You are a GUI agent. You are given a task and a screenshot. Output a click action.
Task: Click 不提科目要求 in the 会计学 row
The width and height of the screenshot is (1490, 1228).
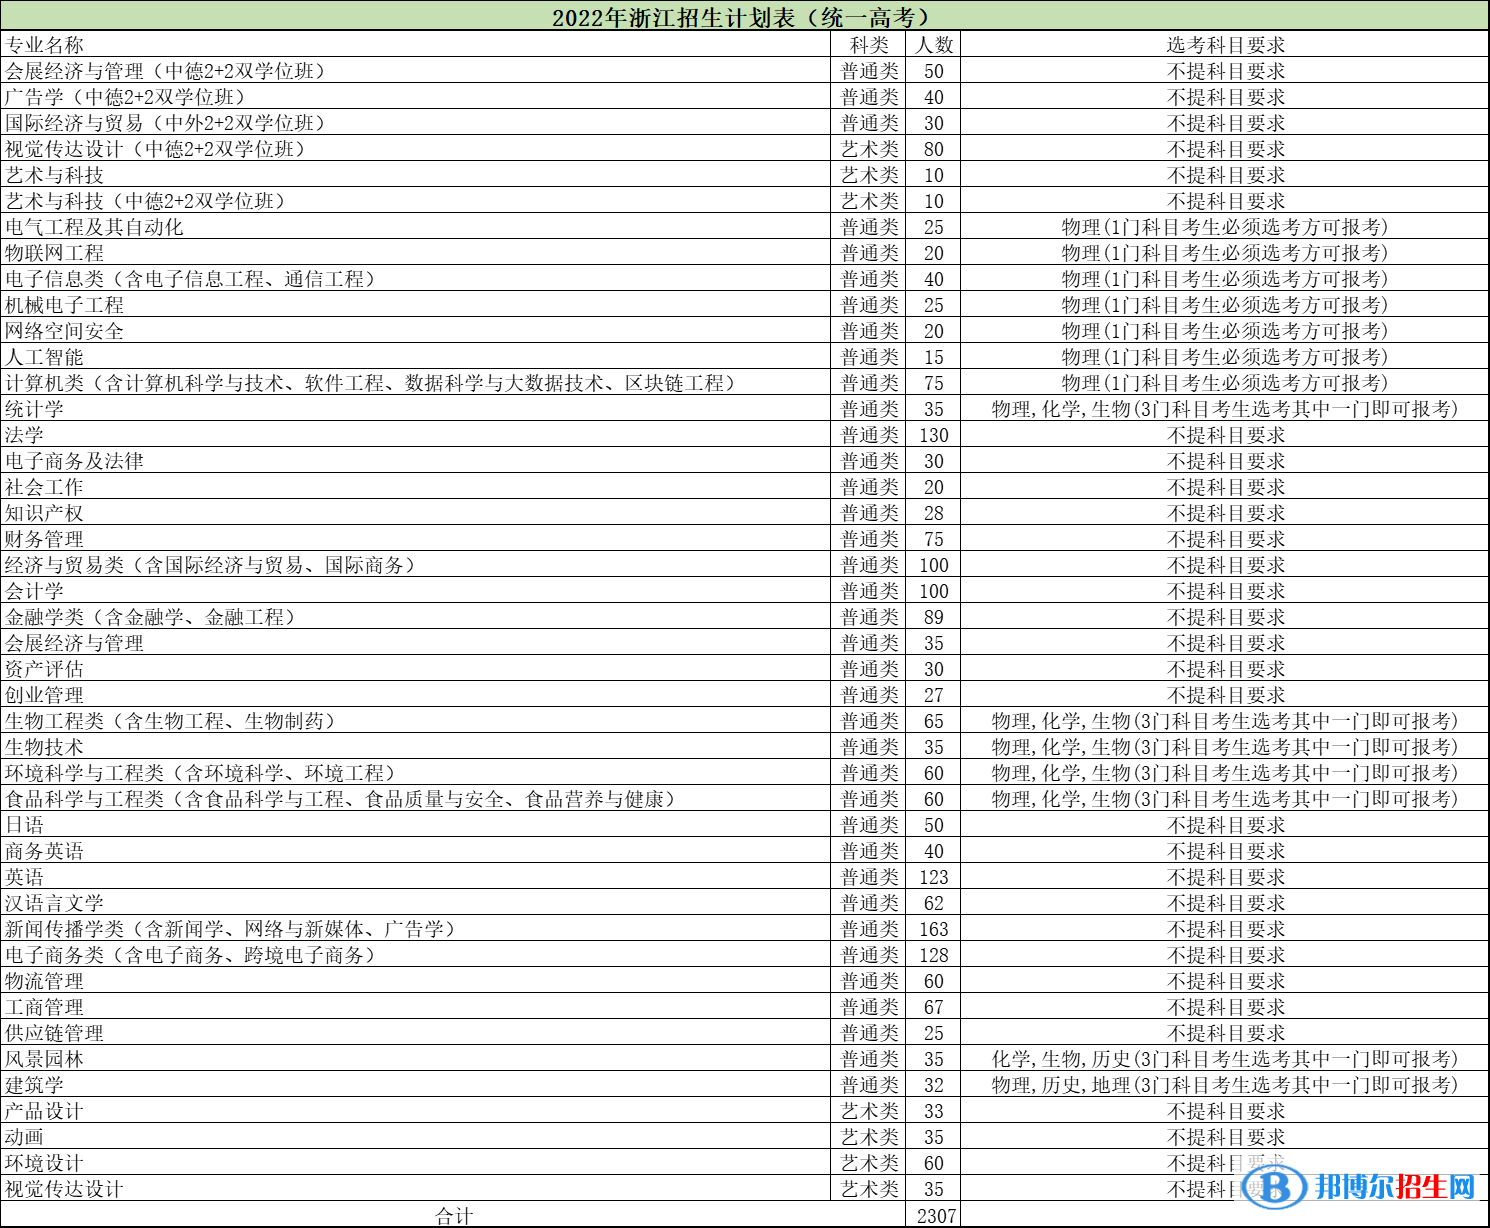pos(1225,590)
